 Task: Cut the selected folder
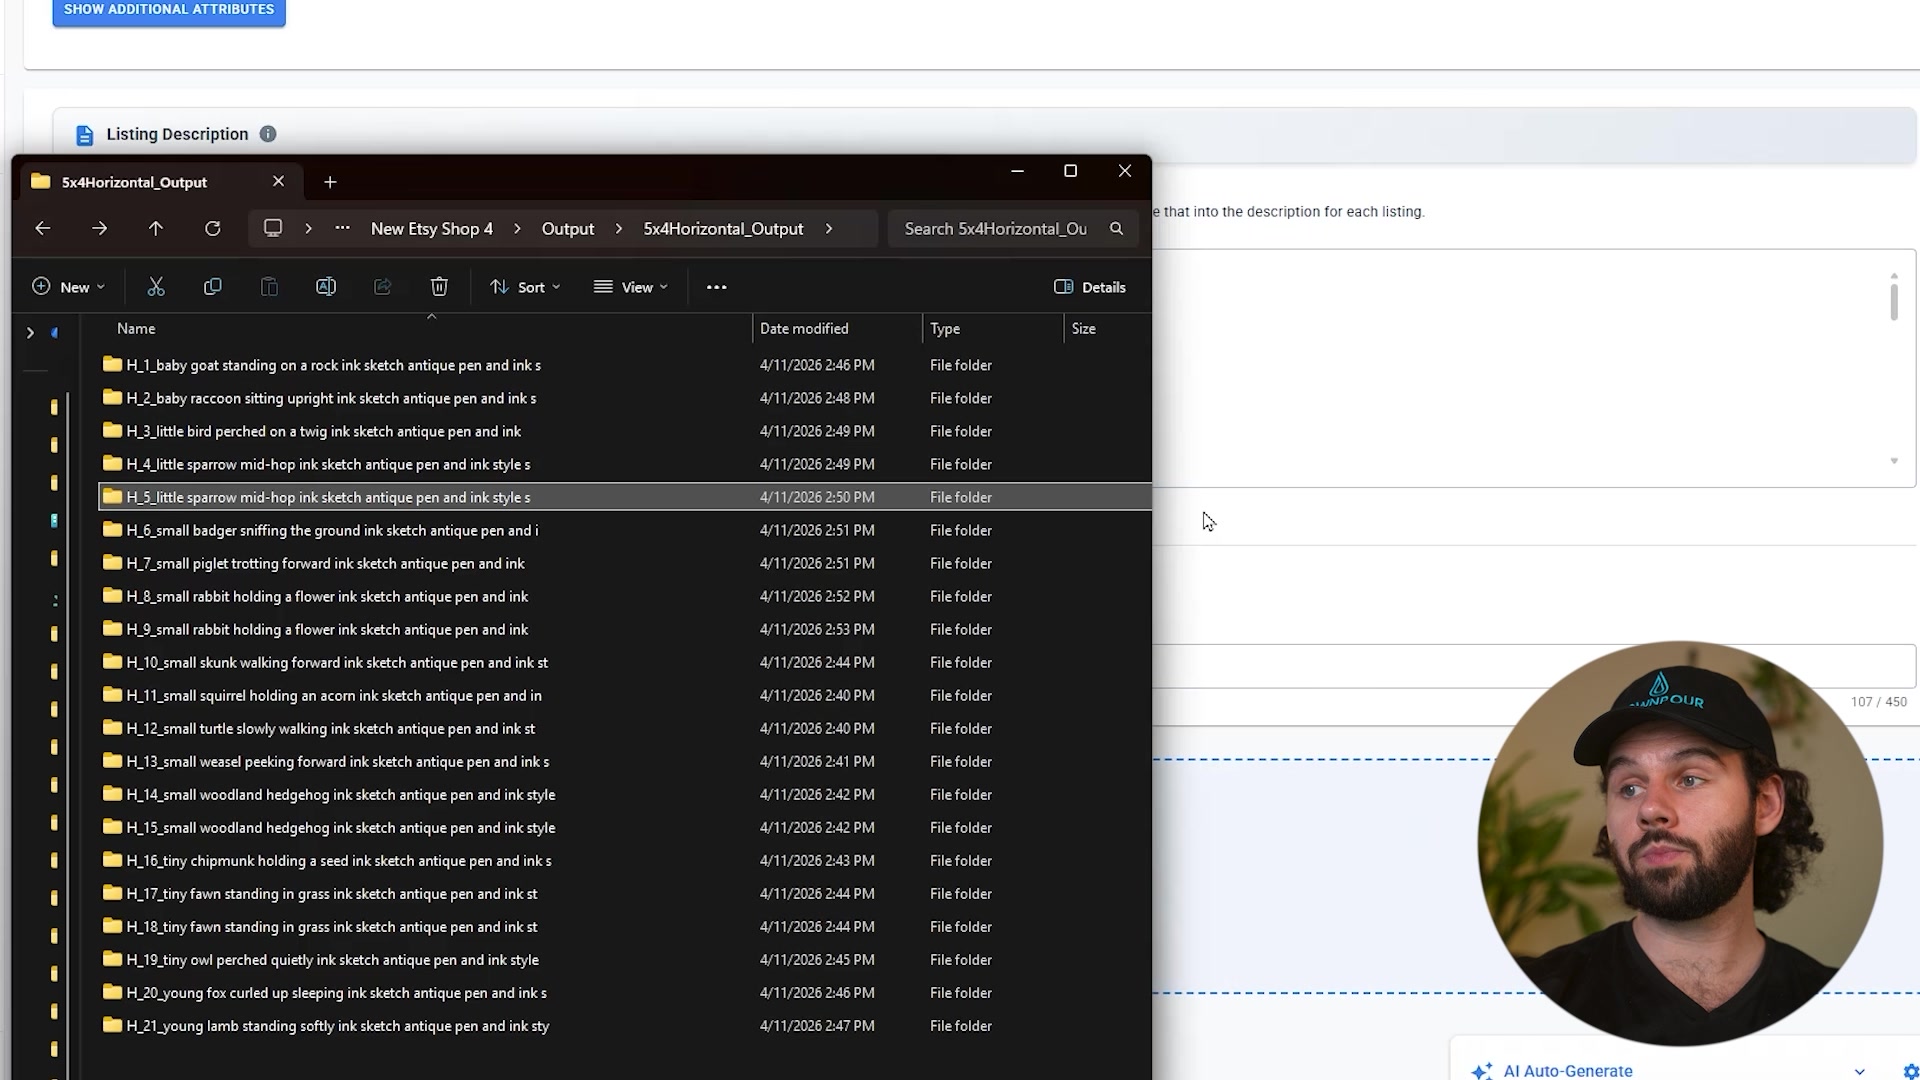(x=156, y=287)
